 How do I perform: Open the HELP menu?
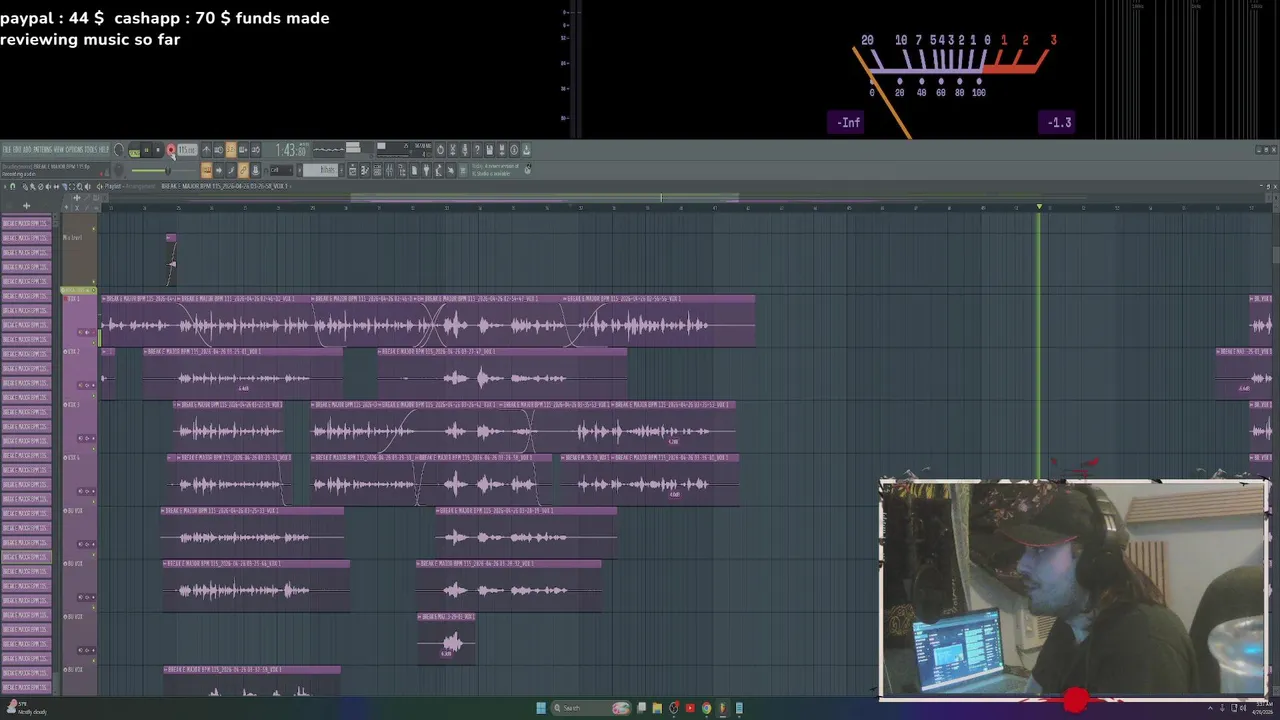(104, 150)
